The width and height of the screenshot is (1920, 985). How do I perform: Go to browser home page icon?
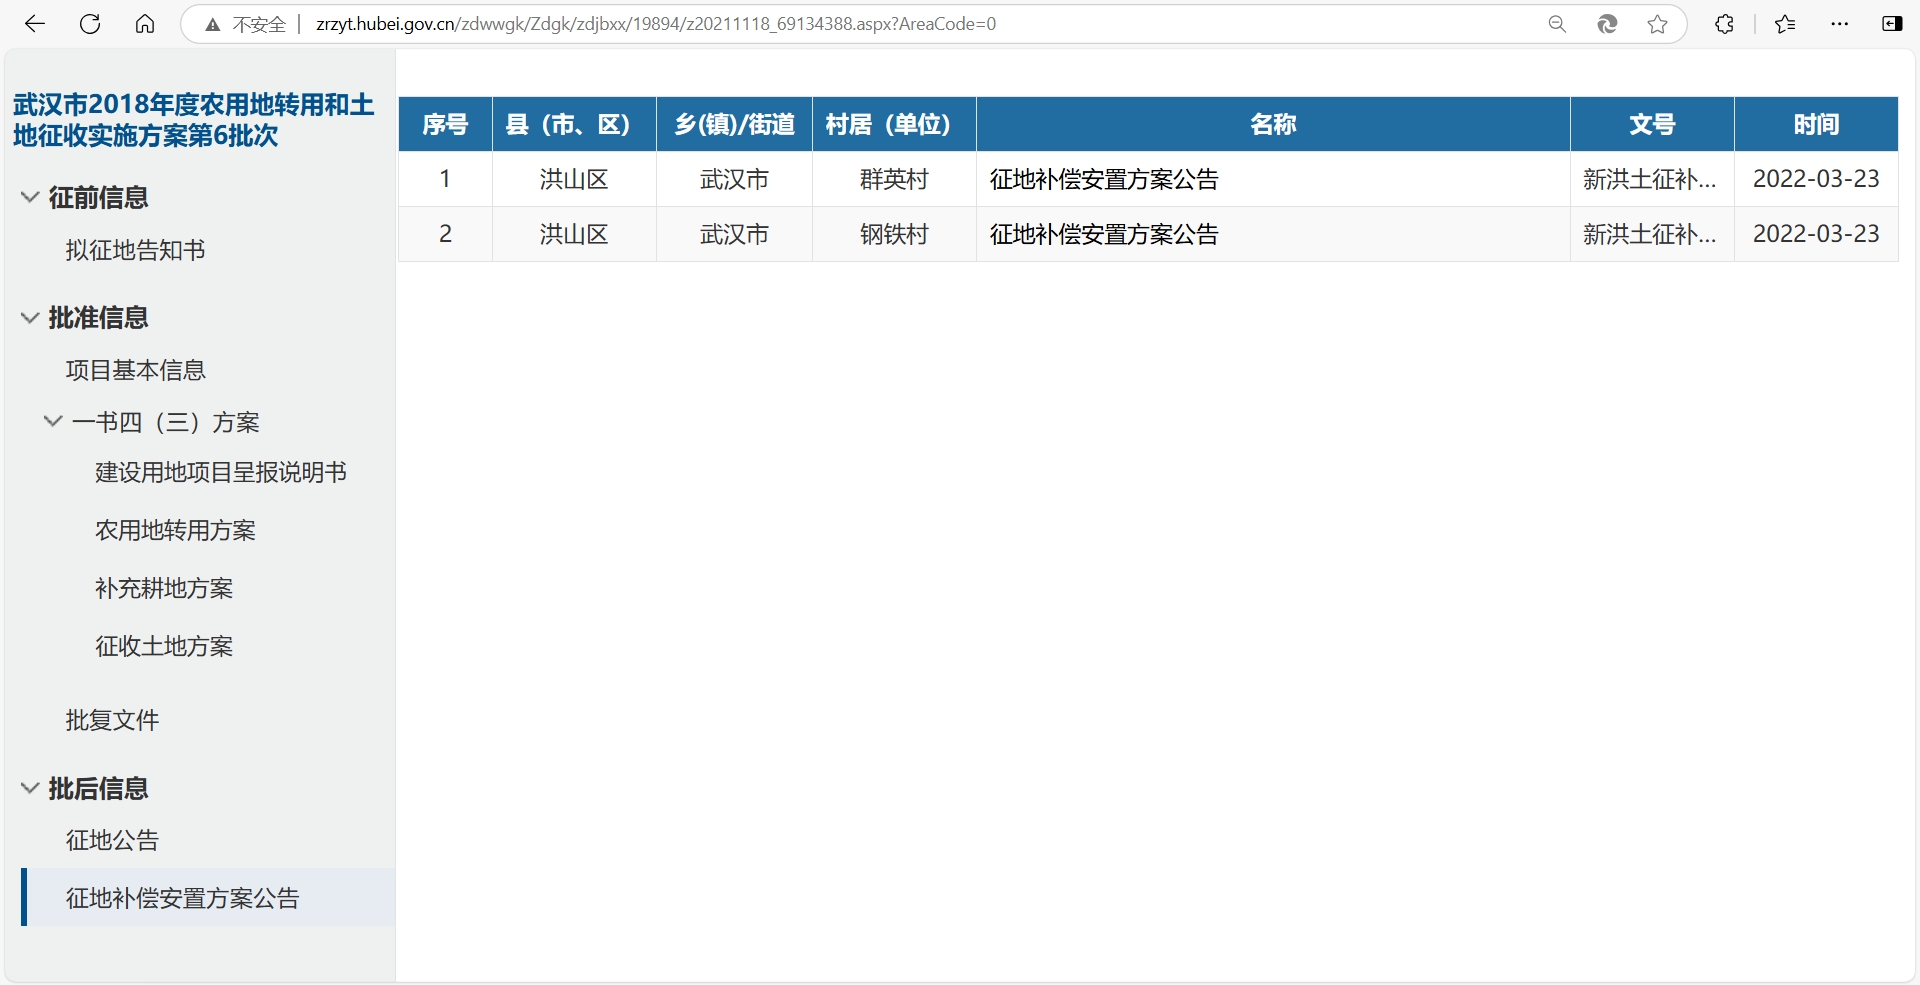click(145, 24)
